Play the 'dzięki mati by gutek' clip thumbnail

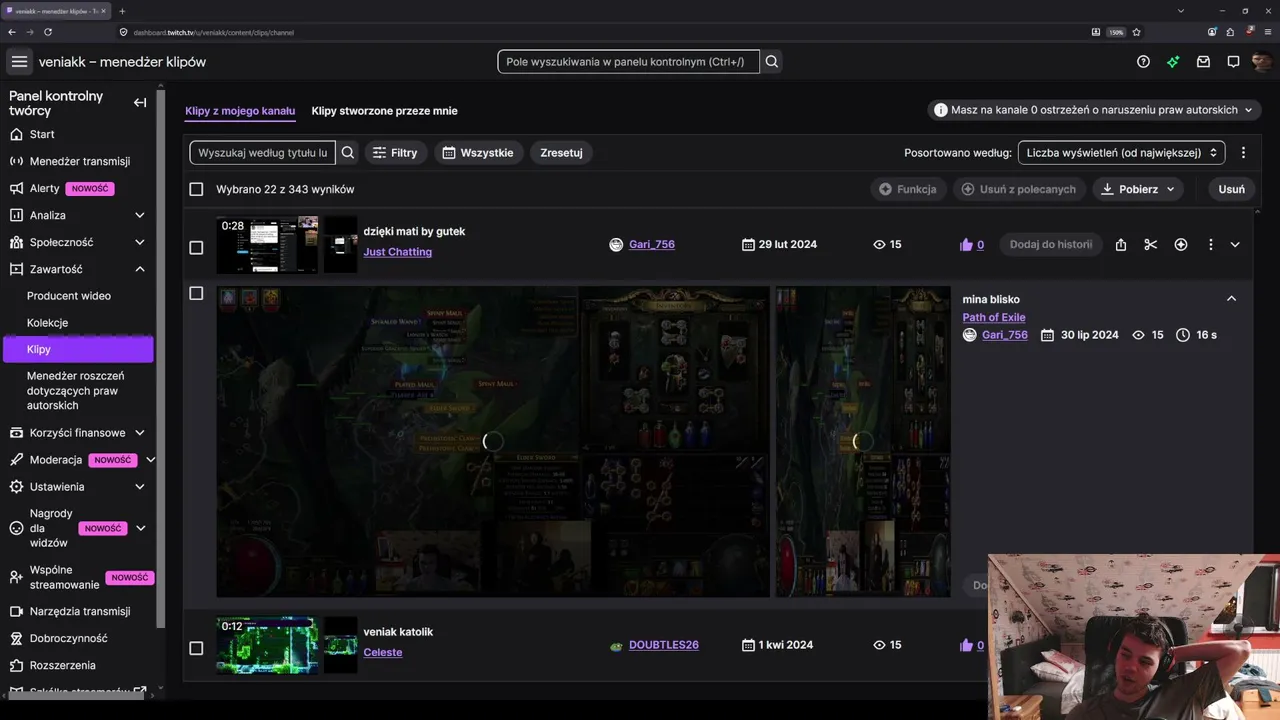[267, 245]
